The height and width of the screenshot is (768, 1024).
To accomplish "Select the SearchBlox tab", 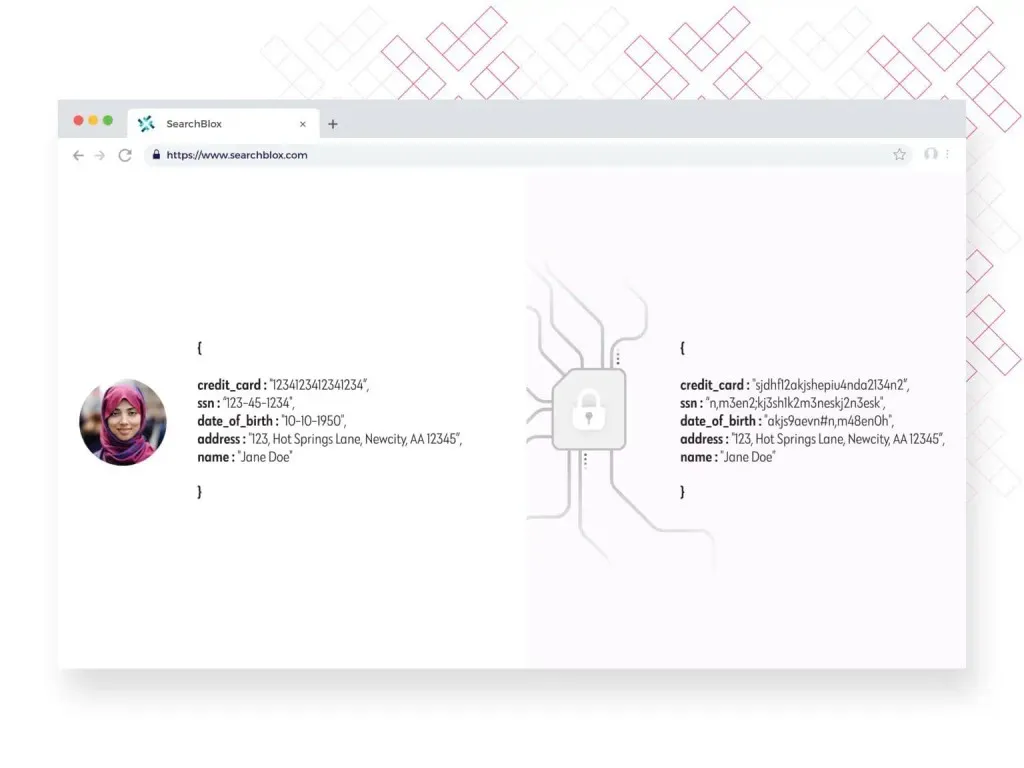I will [x=223, y=123].
